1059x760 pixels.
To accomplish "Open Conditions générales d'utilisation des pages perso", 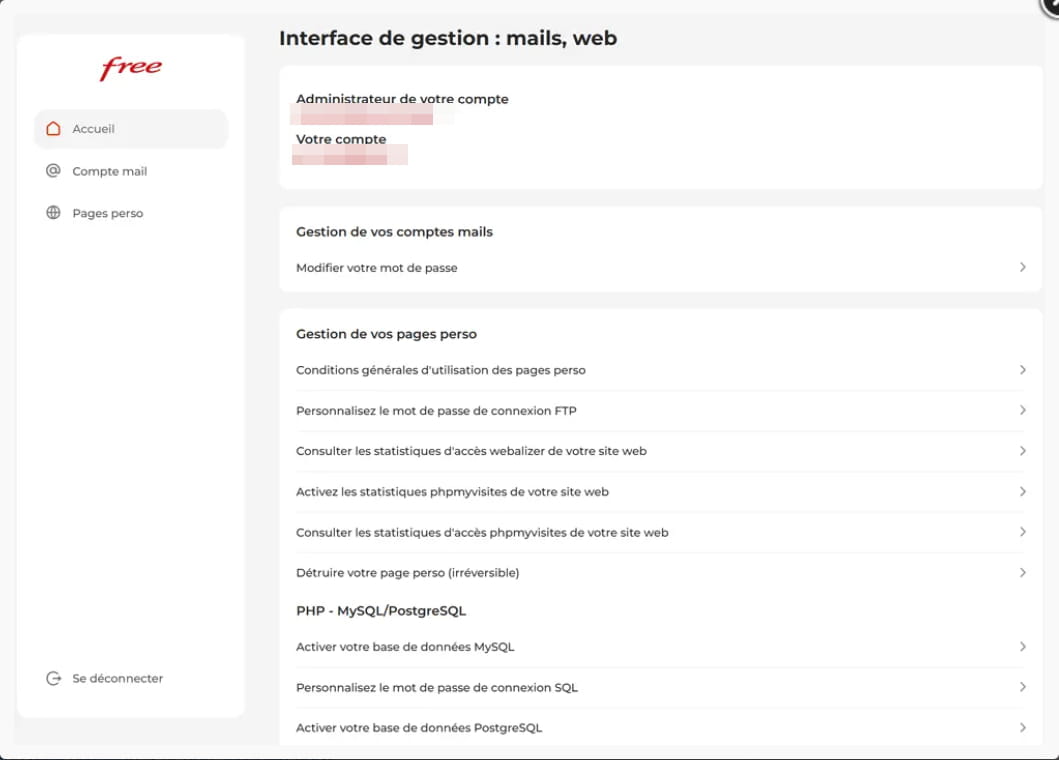I will click(441, 370).
